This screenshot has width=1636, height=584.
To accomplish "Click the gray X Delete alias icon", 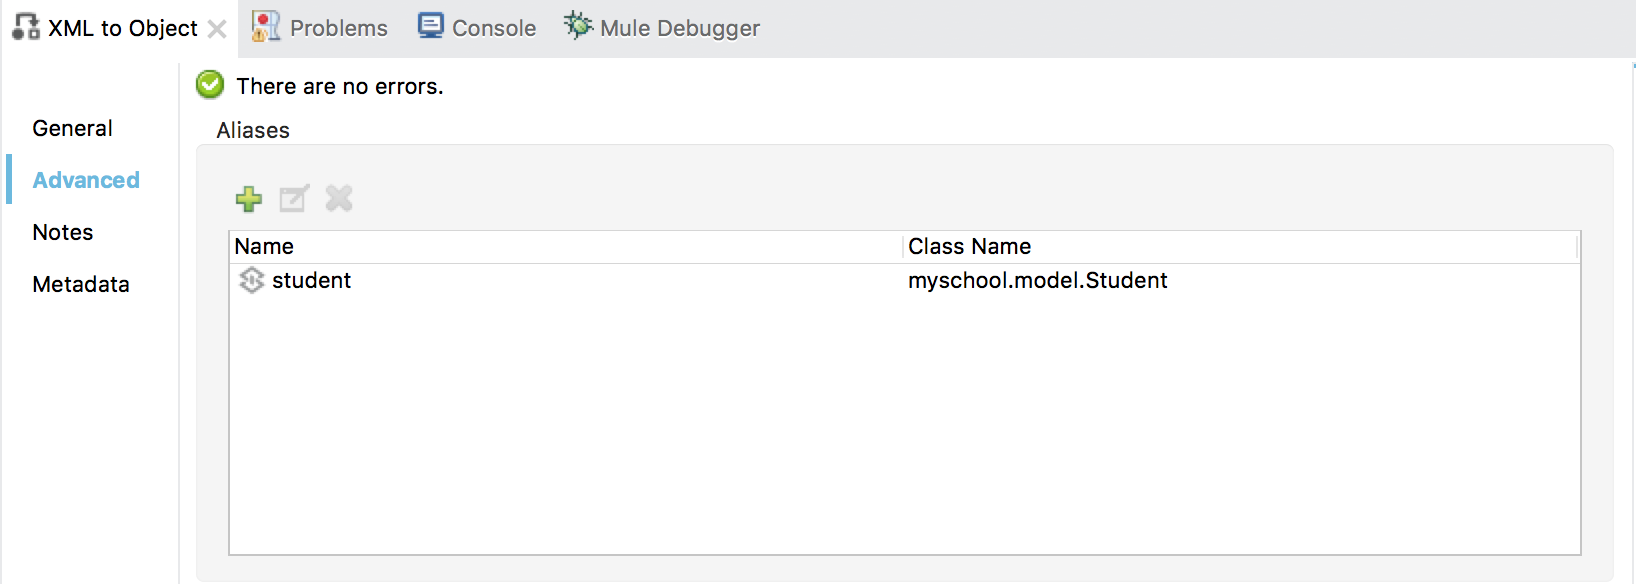I will pos(339,199).
